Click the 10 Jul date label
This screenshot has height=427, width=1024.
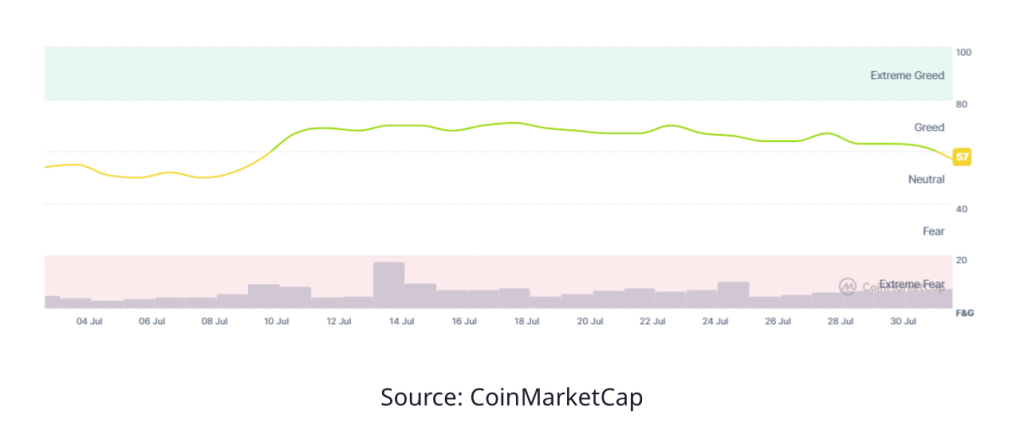(276, 321)
